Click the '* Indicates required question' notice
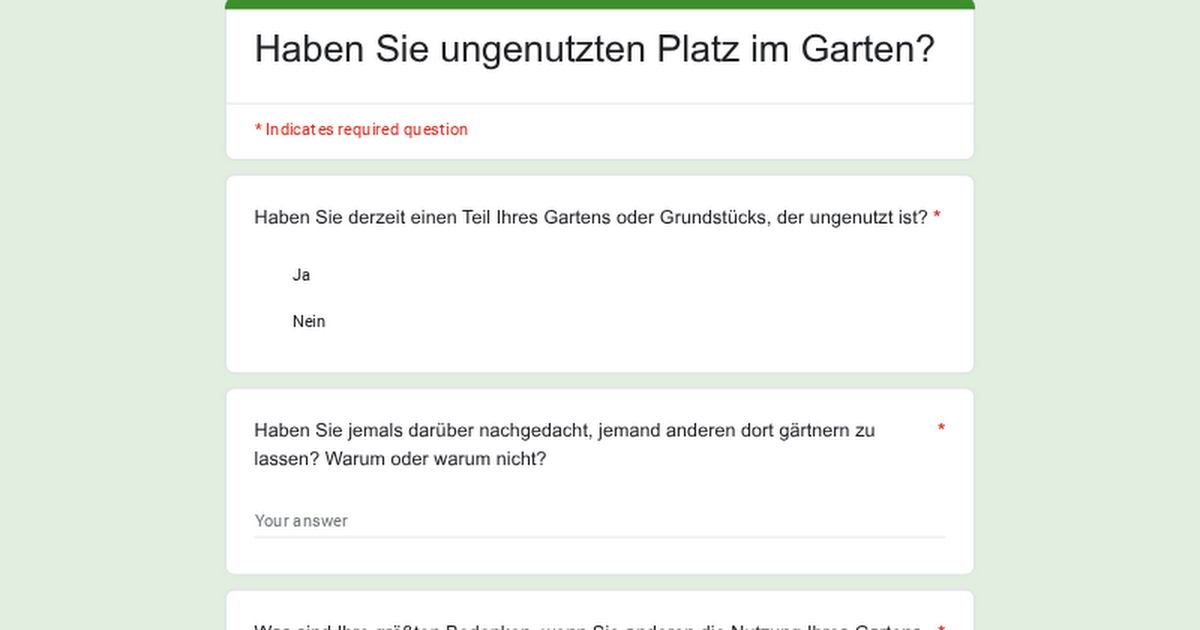The image size is (1200, 630). [x=361, y=129]
